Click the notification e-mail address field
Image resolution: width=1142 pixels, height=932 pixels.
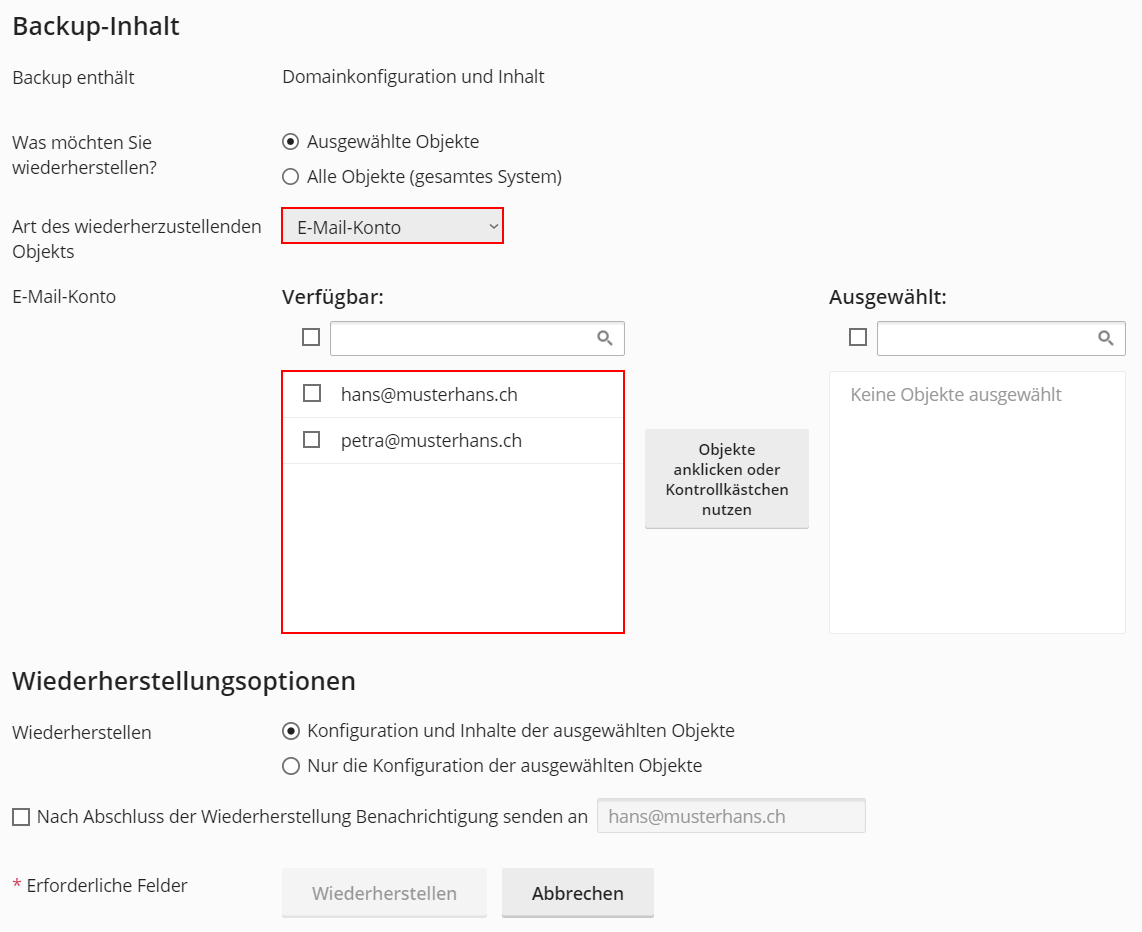point(730,816)
